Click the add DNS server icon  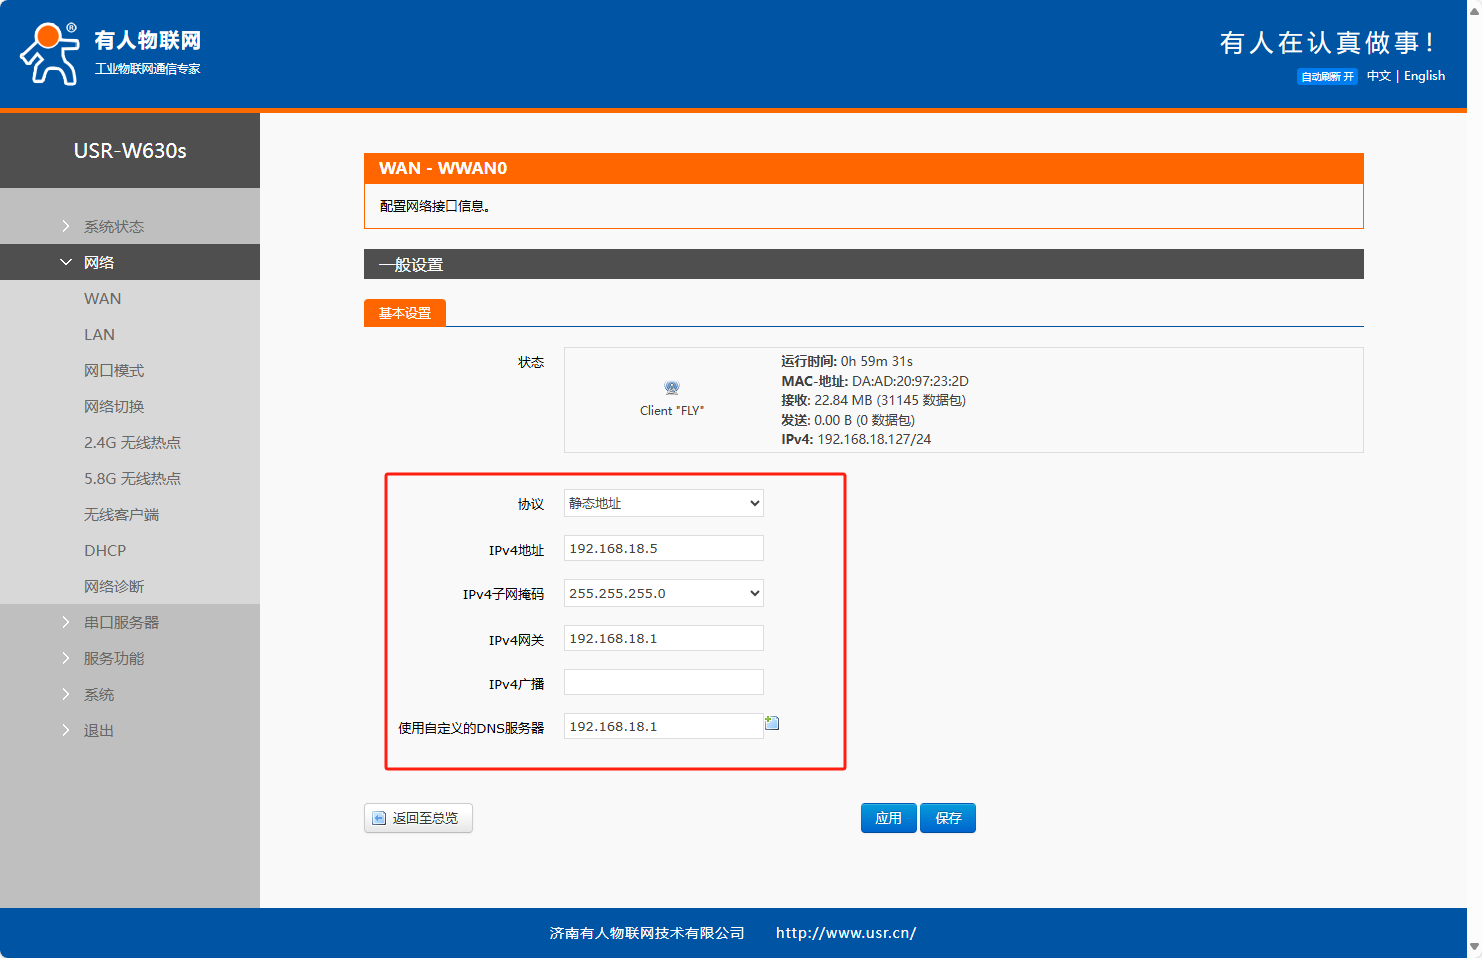pos(772,723)
